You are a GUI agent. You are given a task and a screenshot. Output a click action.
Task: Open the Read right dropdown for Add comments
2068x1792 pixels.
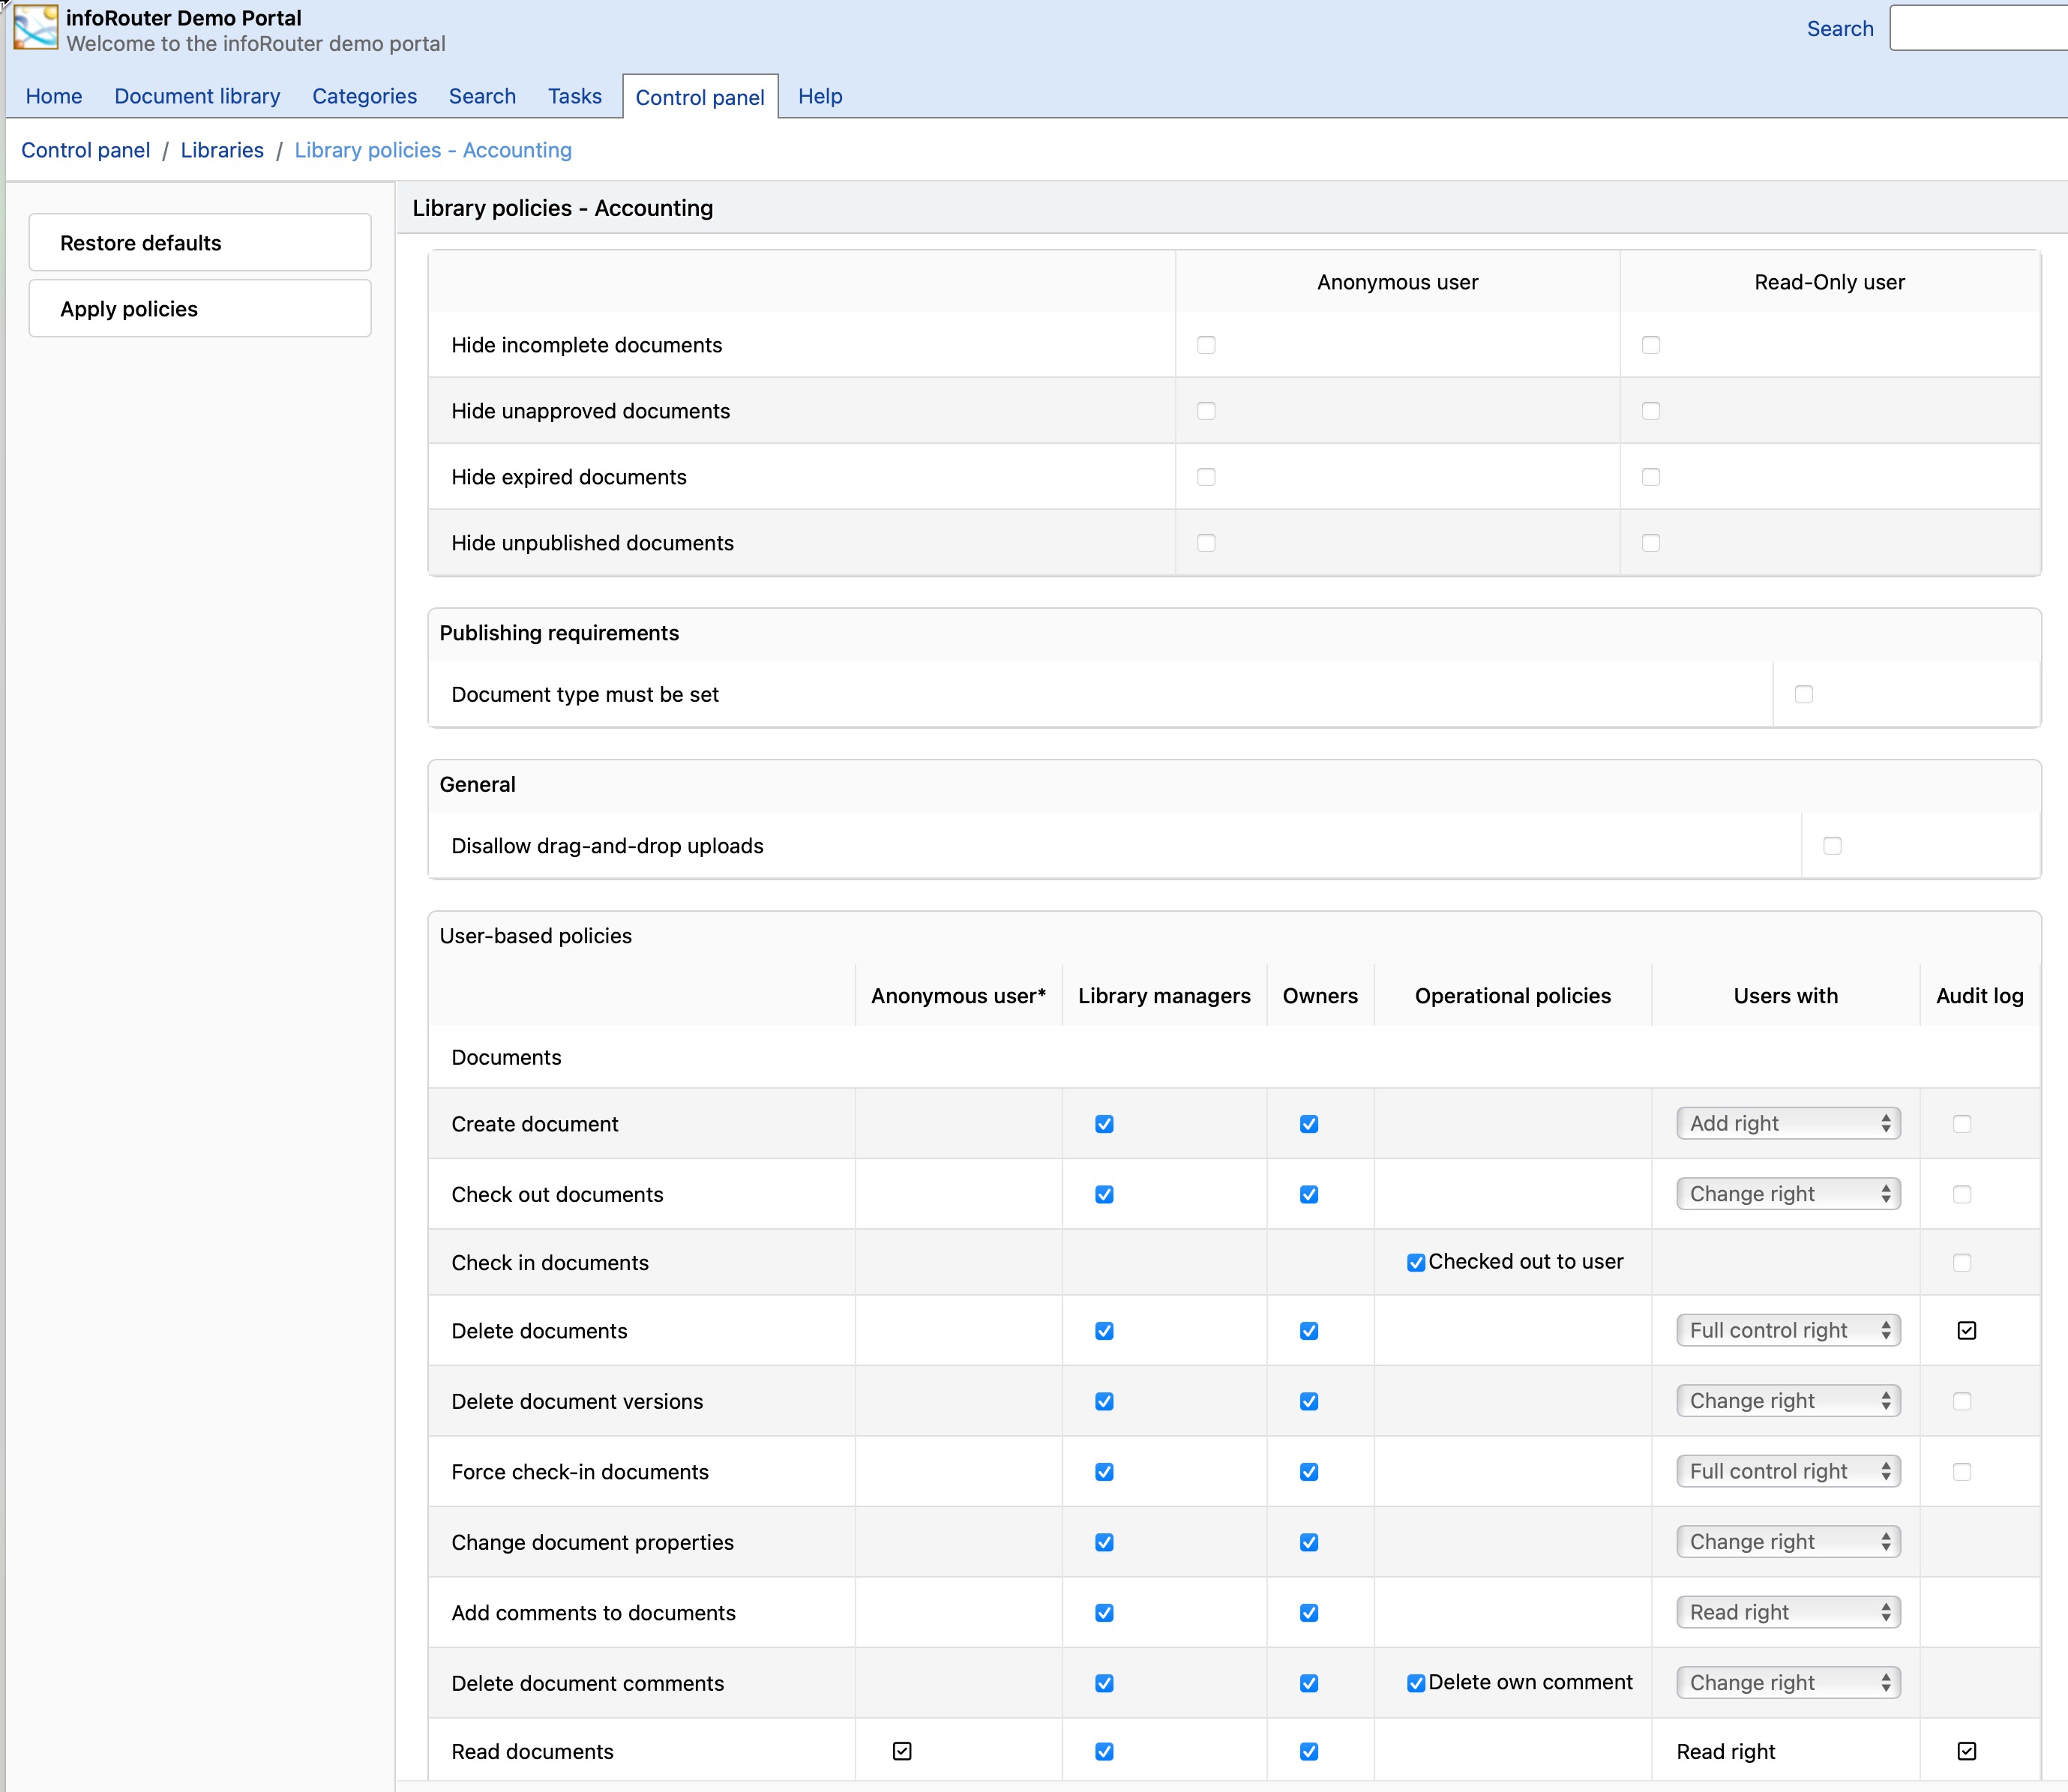pyautogui.click(x=1788, y=1612)
